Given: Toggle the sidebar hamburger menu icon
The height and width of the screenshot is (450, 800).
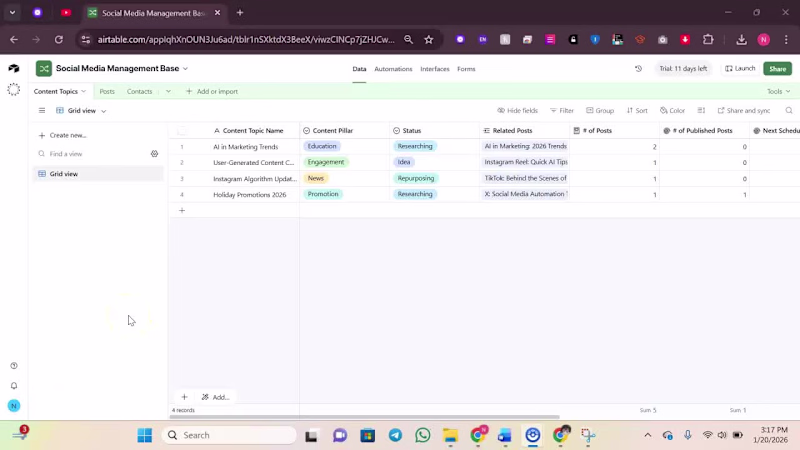Looking at the screenshot, I should (42, 110).
